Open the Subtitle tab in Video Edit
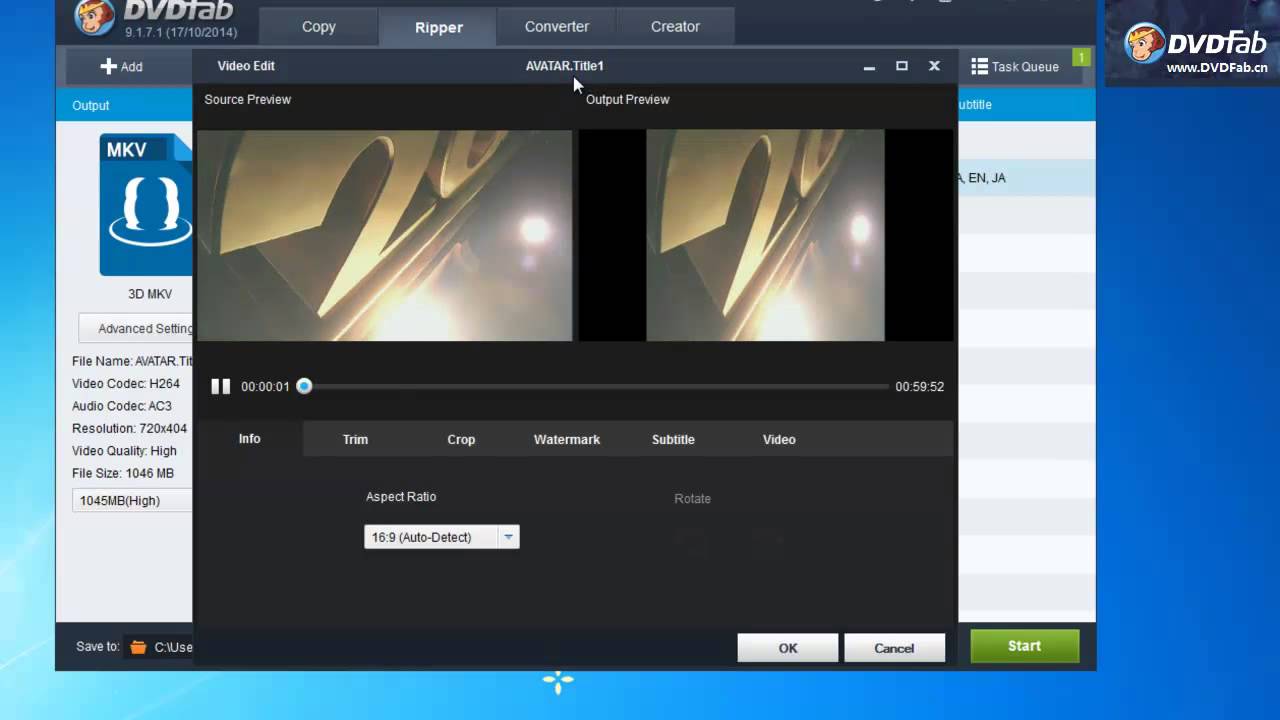The image size is (1280, 720). pos(673,439)
